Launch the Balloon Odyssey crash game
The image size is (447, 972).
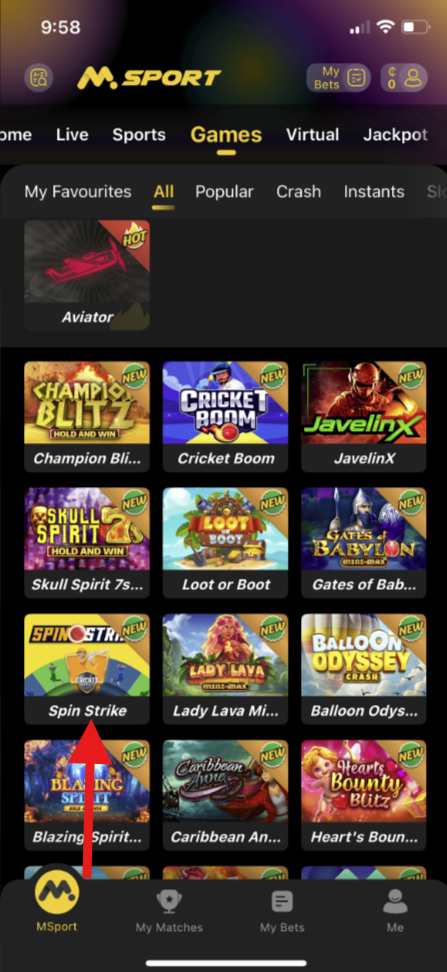click(364, 669)
